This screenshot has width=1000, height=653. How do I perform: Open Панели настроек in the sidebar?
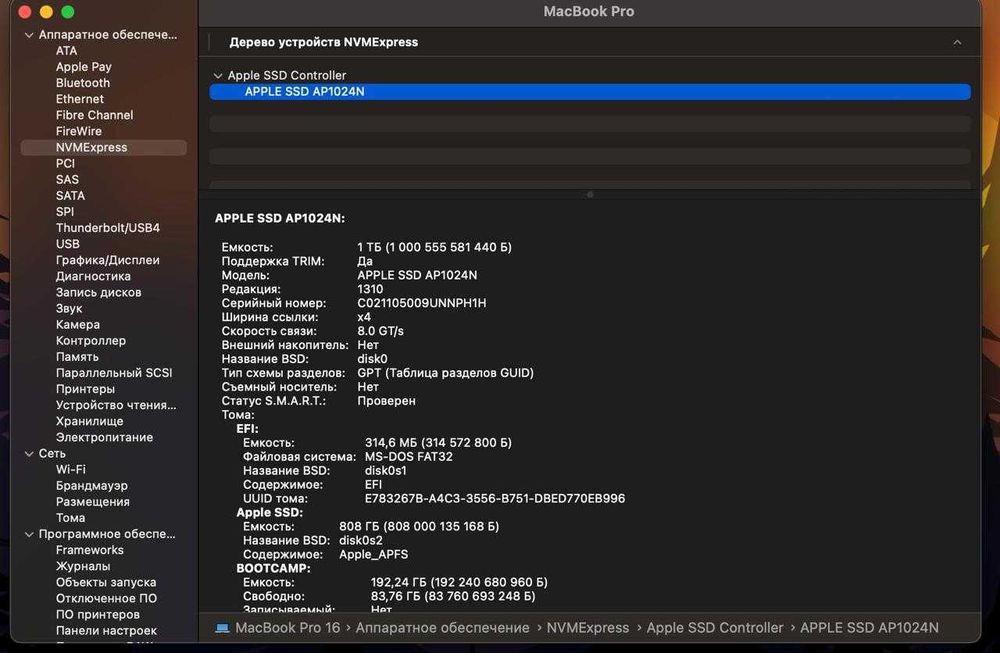pyautogui.click(x=107, y=631)
